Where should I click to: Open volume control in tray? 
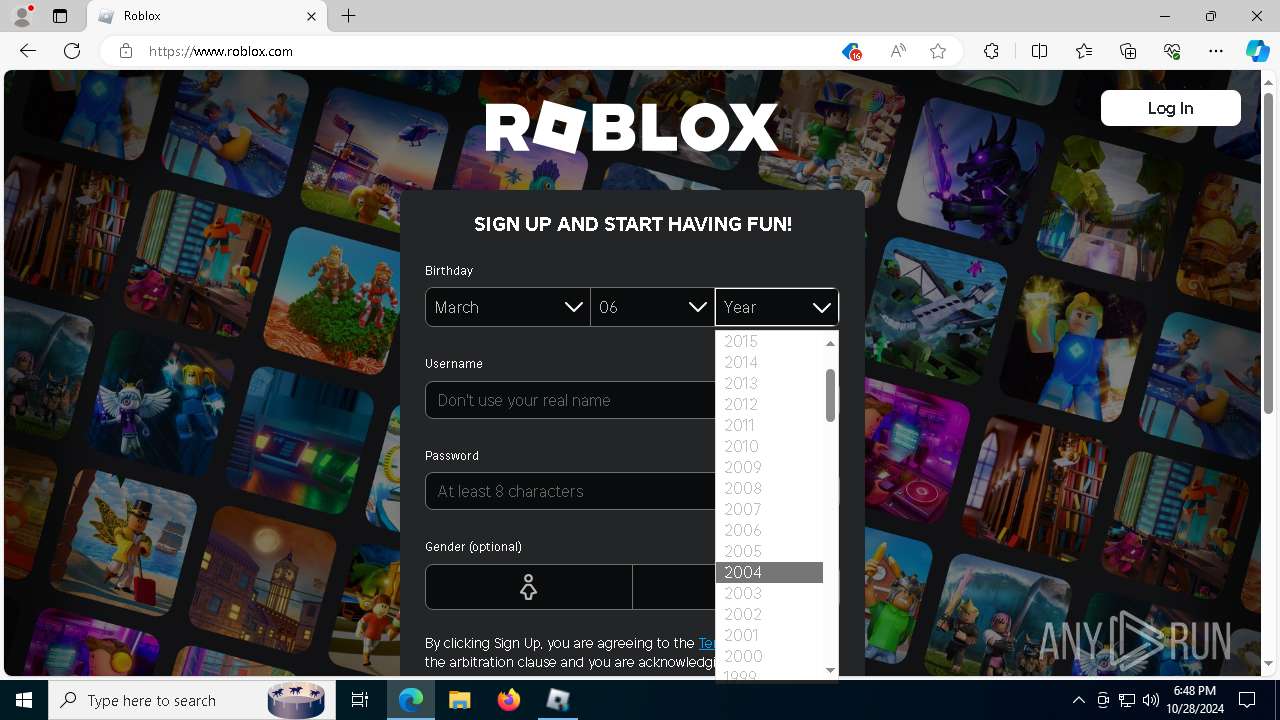click(1150, 700)
